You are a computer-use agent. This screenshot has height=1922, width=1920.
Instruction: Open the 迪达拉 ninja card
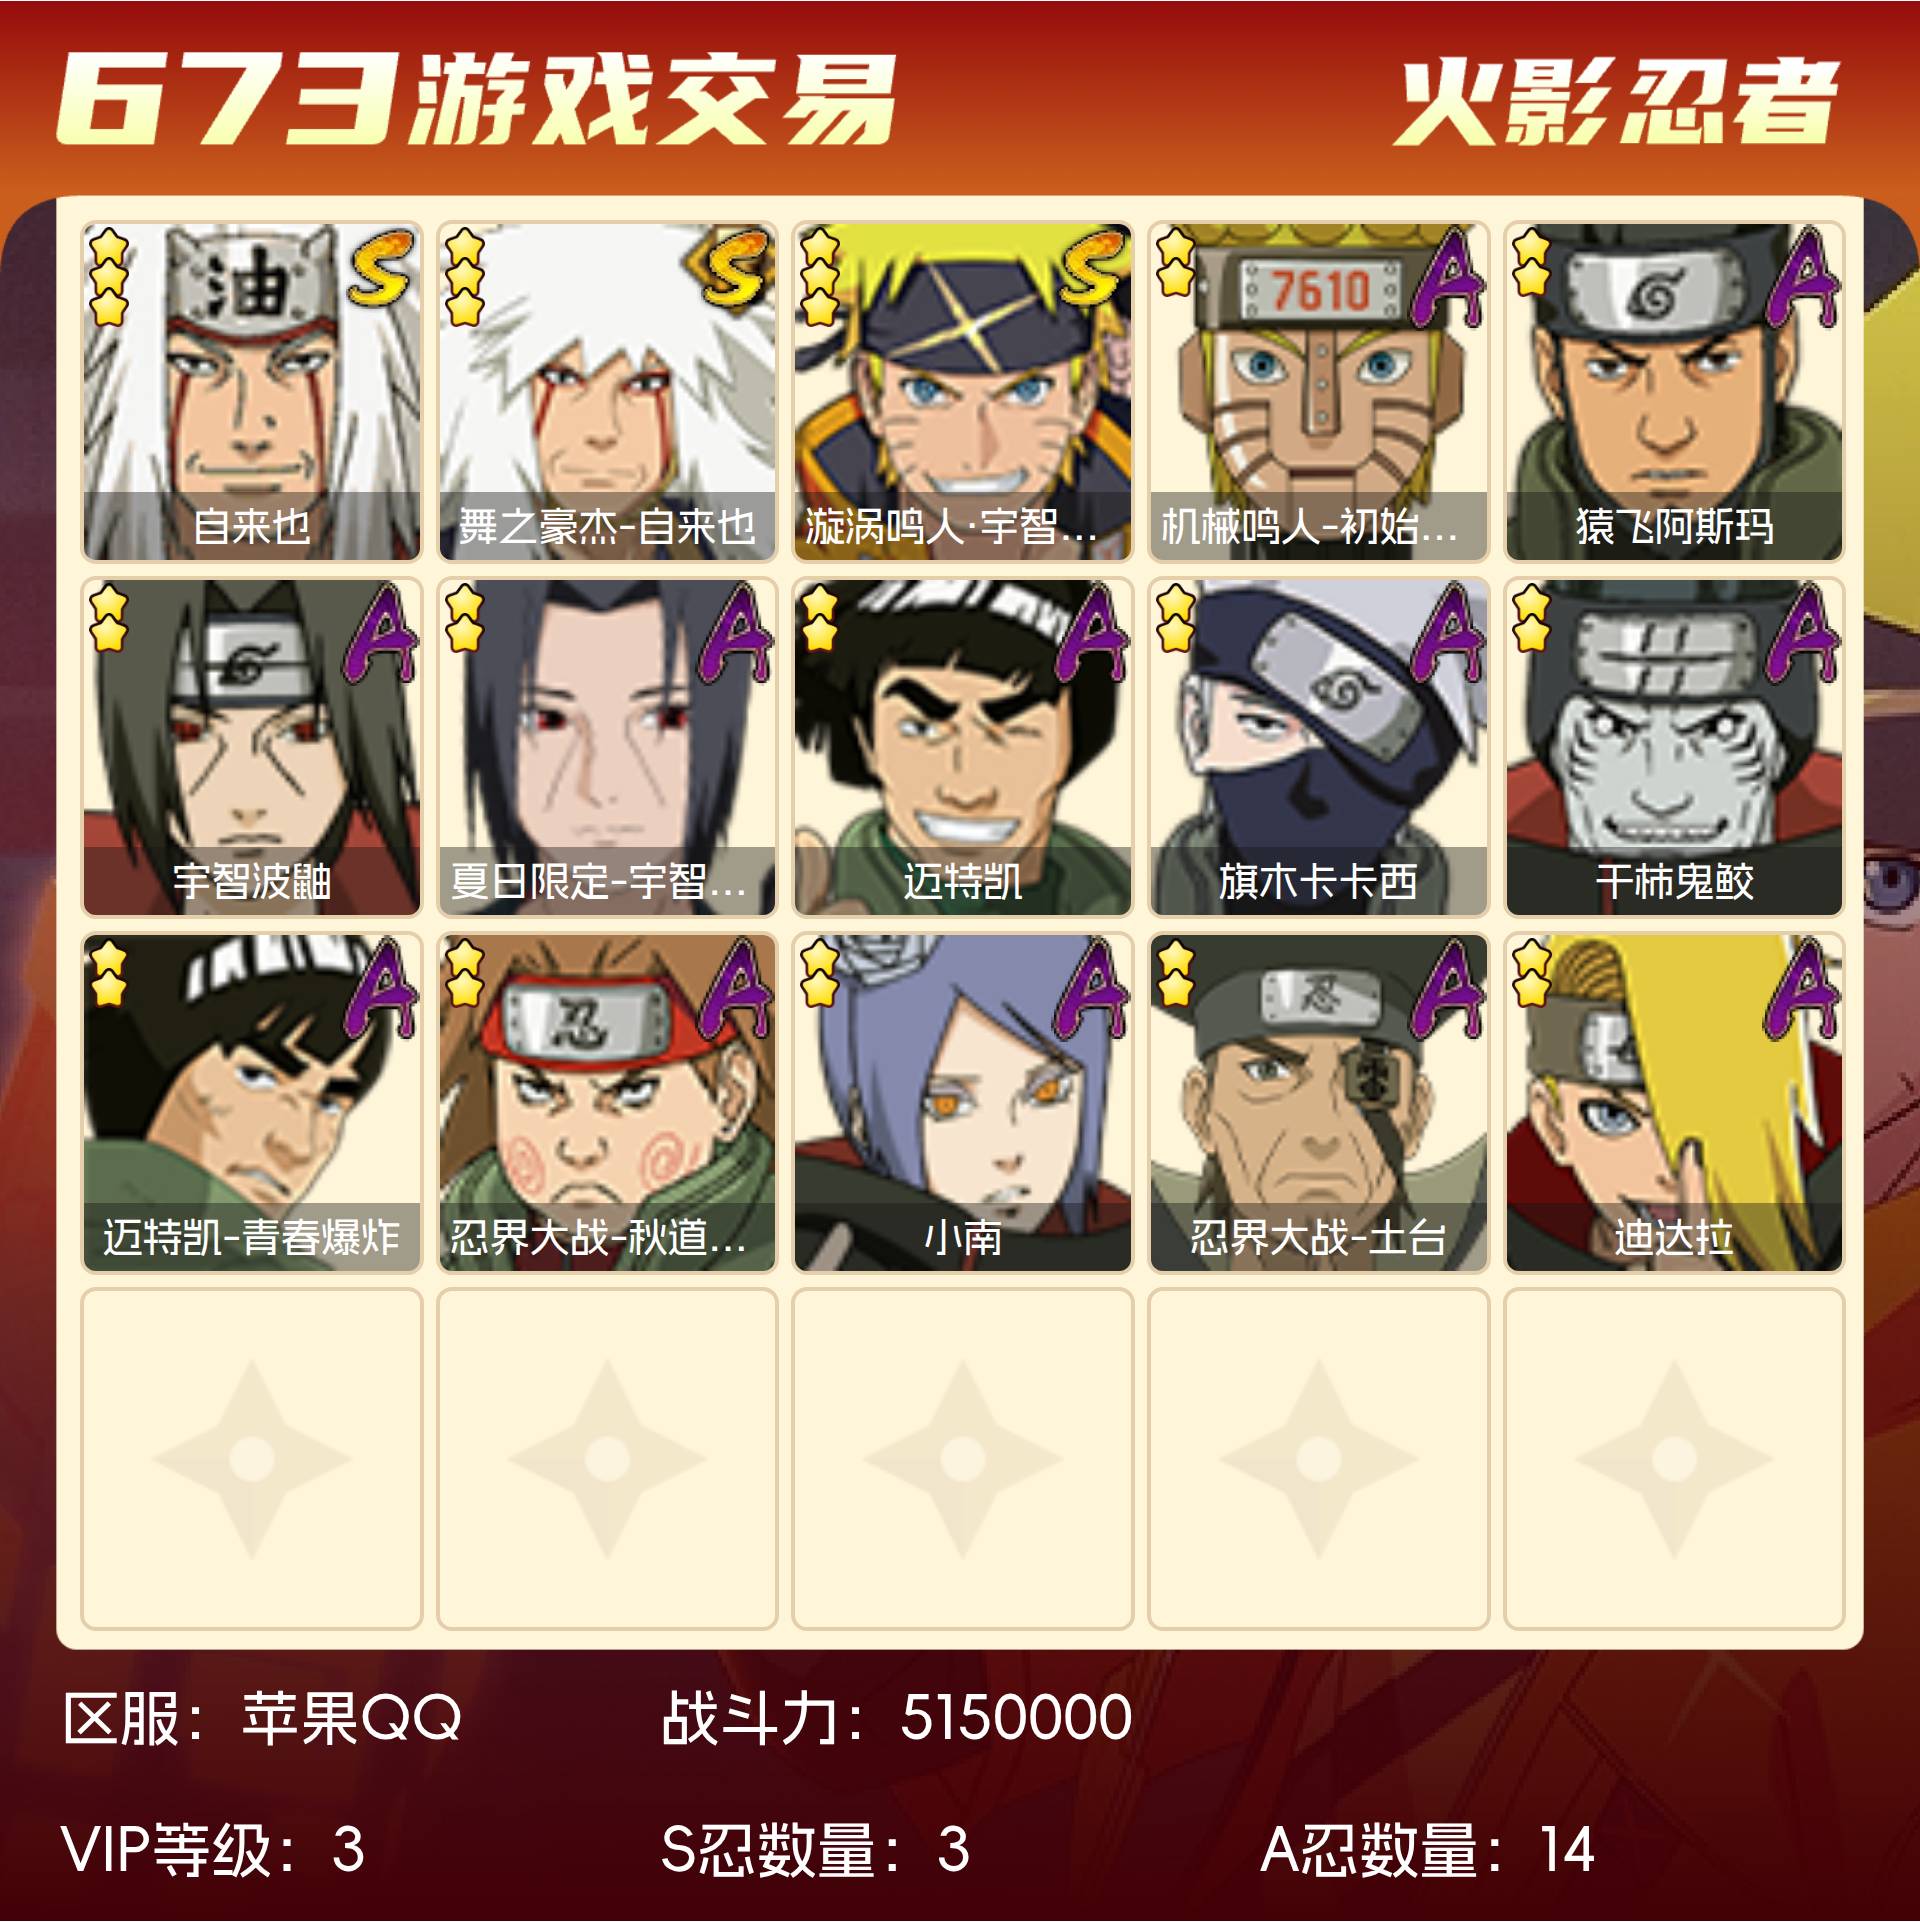point(1674,1102)
